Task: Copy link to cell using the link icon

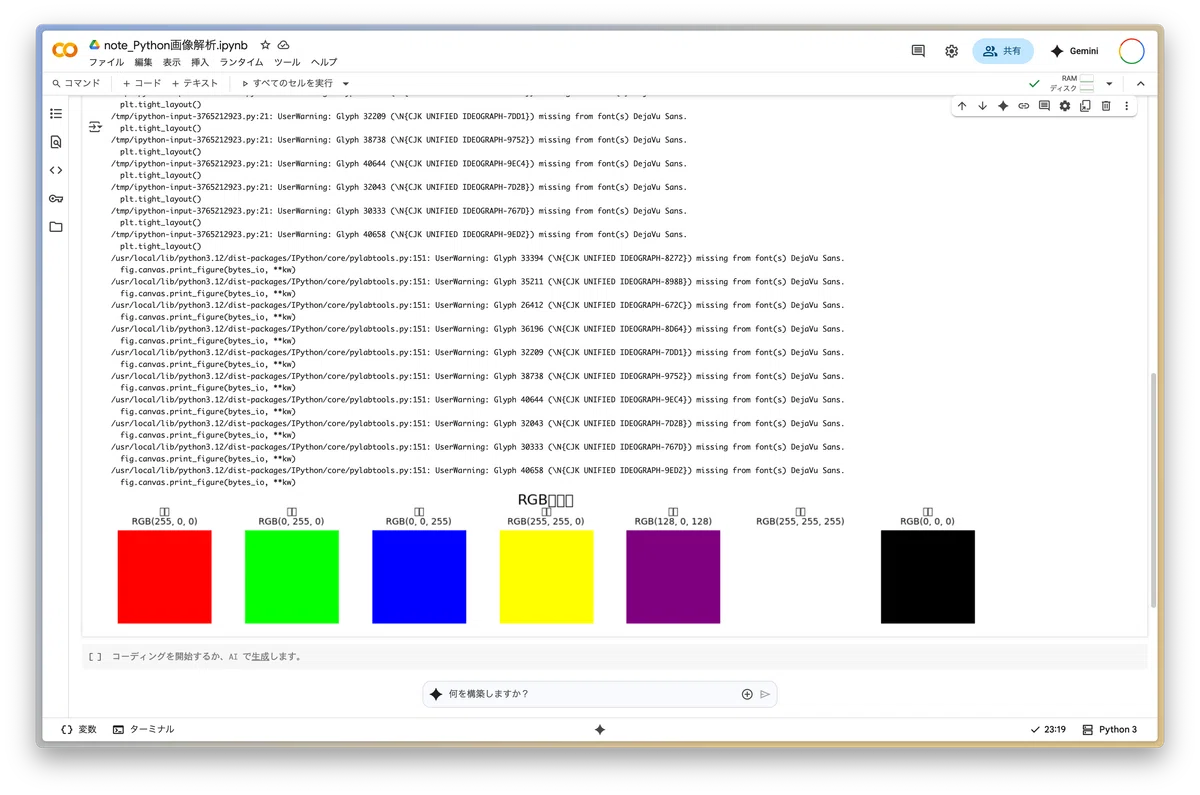Action: [1024, 106]
